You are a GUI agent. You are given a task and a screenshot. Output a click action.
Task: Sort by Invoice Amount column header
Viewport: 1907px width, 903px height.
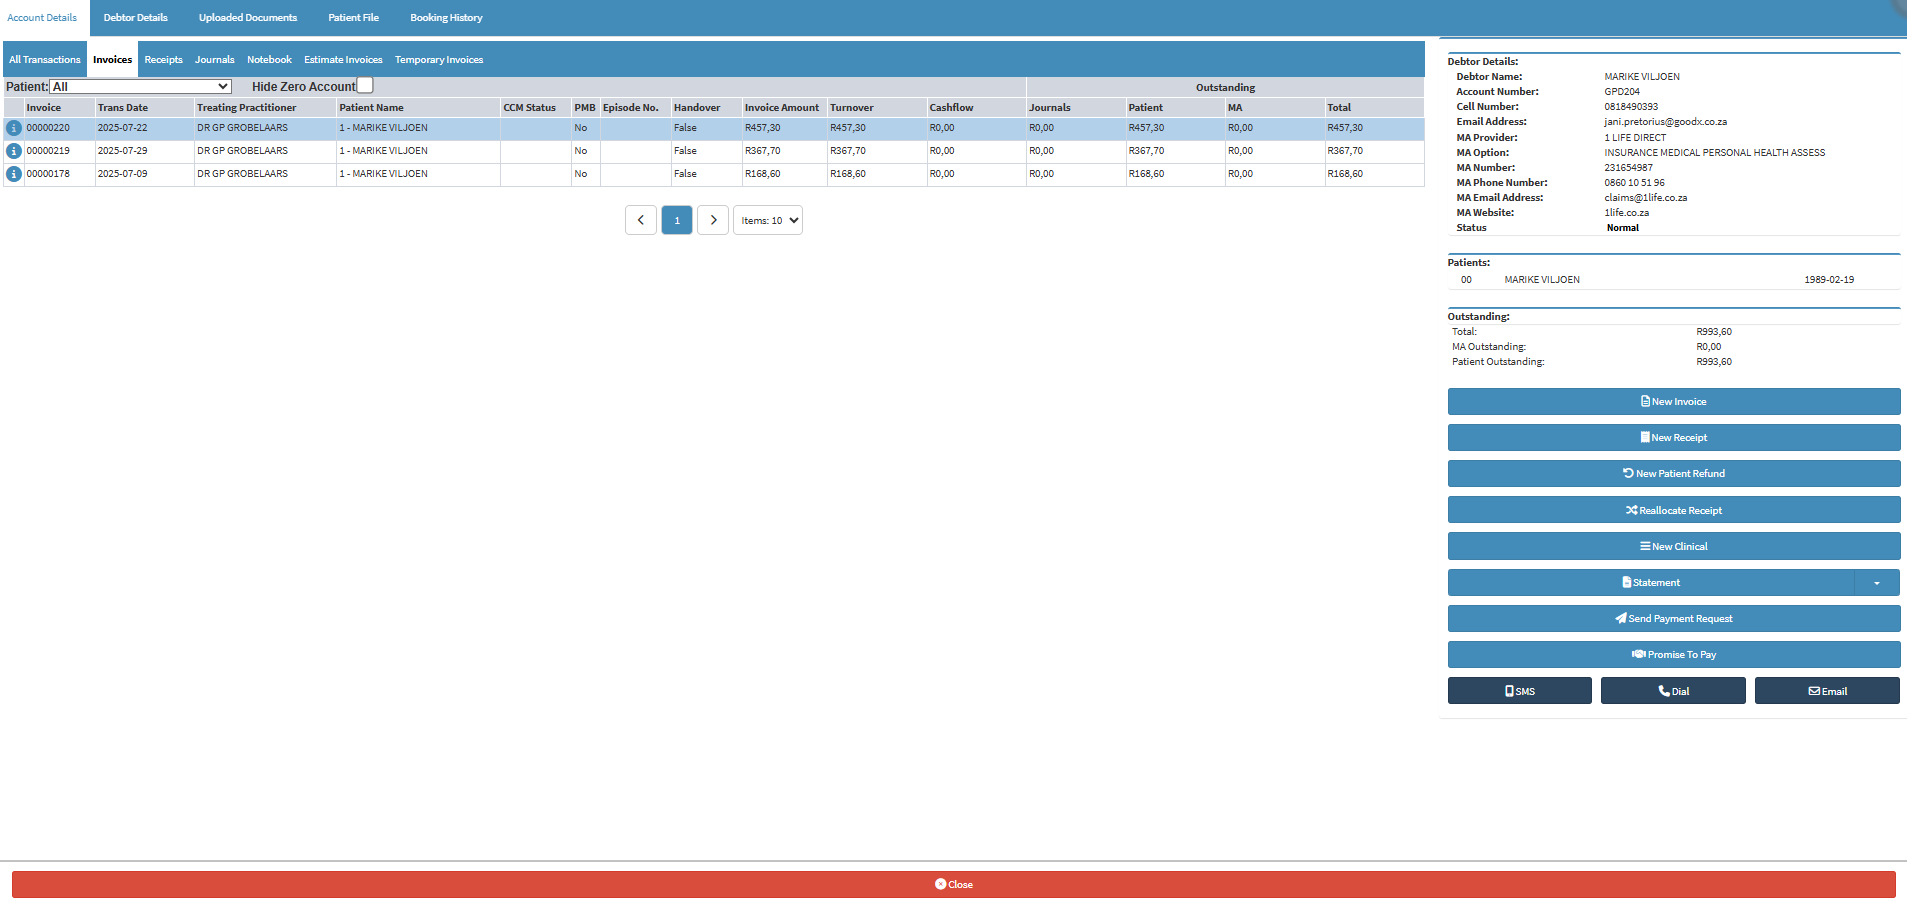point(781,108)
